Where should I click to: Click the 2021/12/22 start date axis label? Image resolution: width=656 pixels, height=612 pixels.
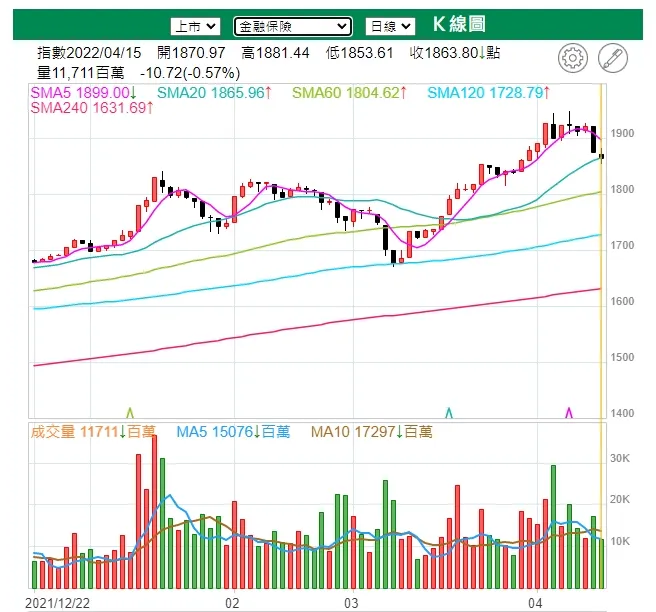click(57, 603)
